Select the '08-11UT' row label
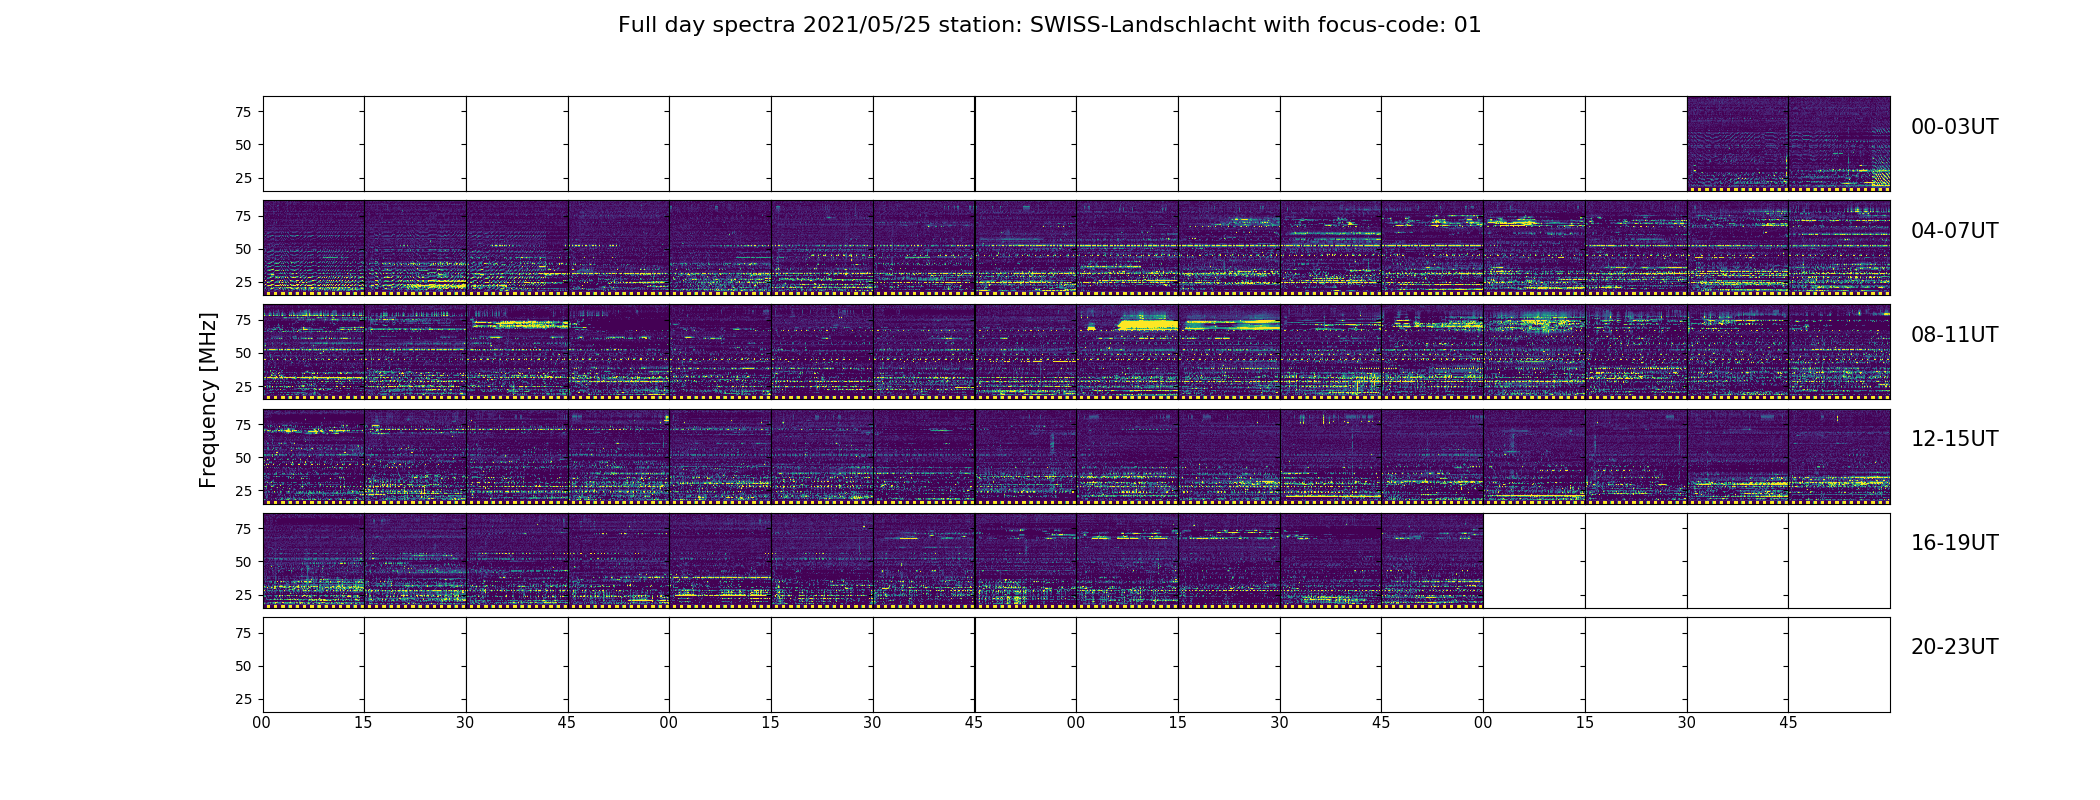Screen dimensions: 2100x800 pos(1954,335)
